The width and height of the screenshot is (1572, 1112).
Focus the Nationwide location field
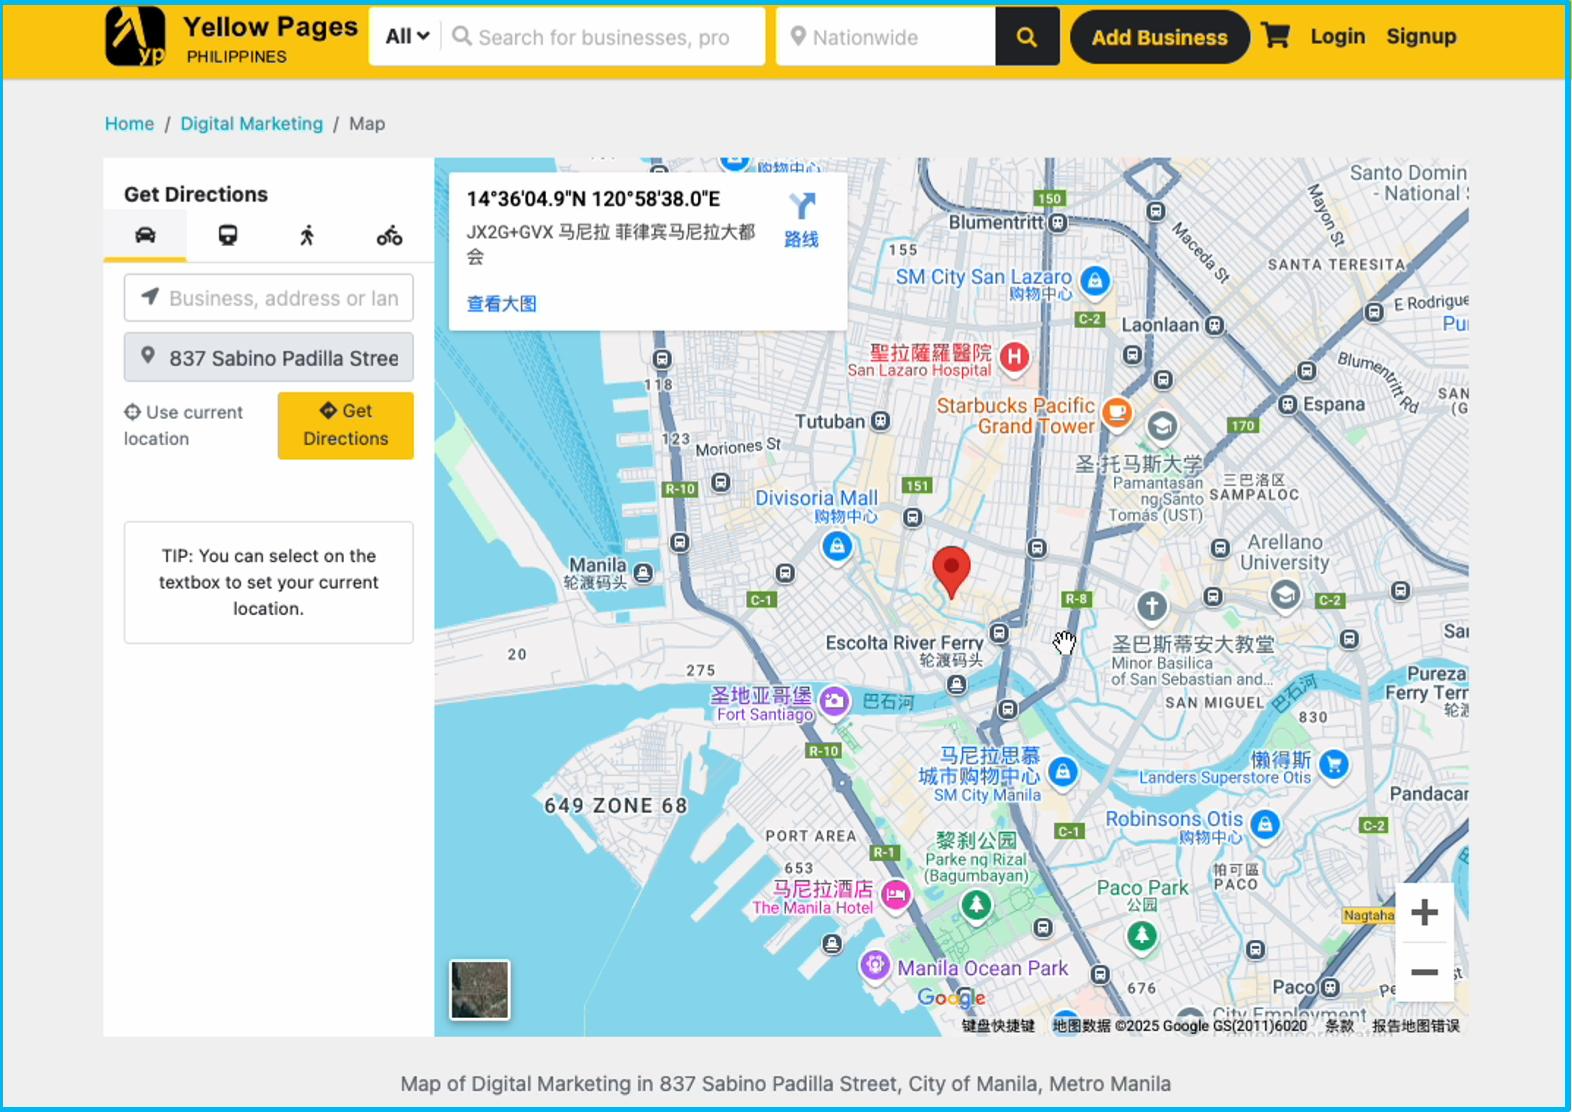point(886,37)
